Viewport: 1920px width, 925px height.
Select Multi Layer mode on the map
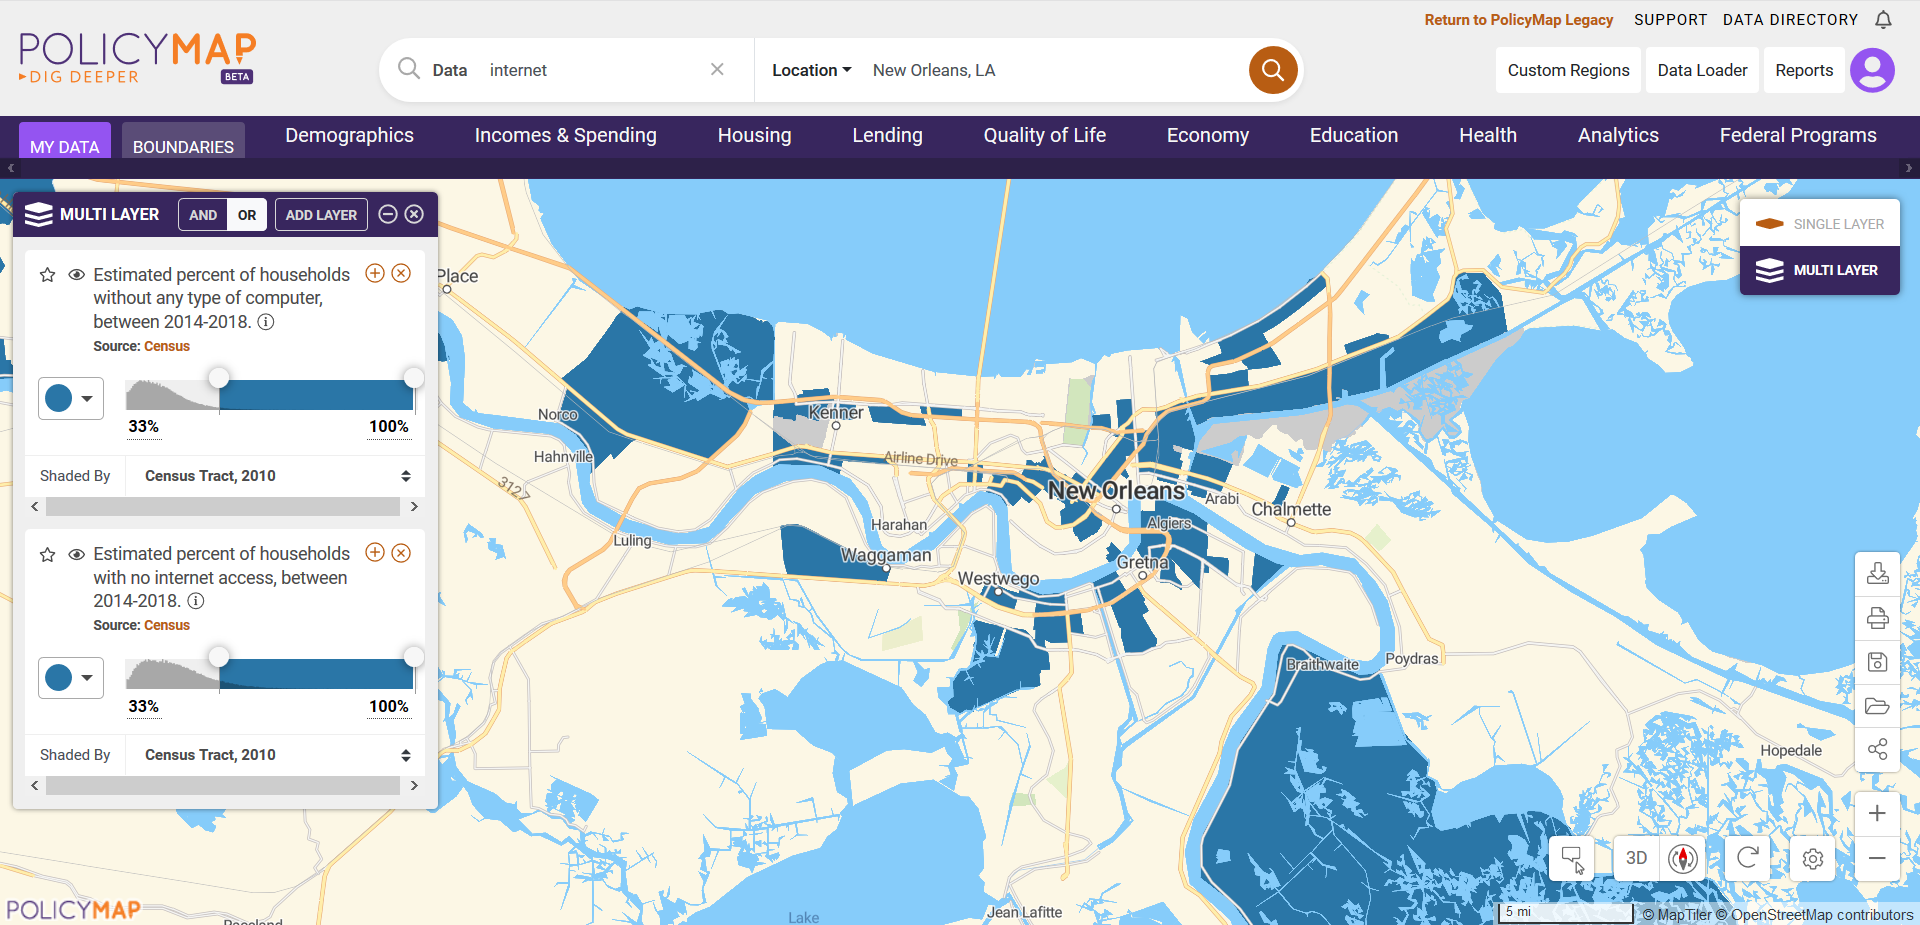[1820, 270]
